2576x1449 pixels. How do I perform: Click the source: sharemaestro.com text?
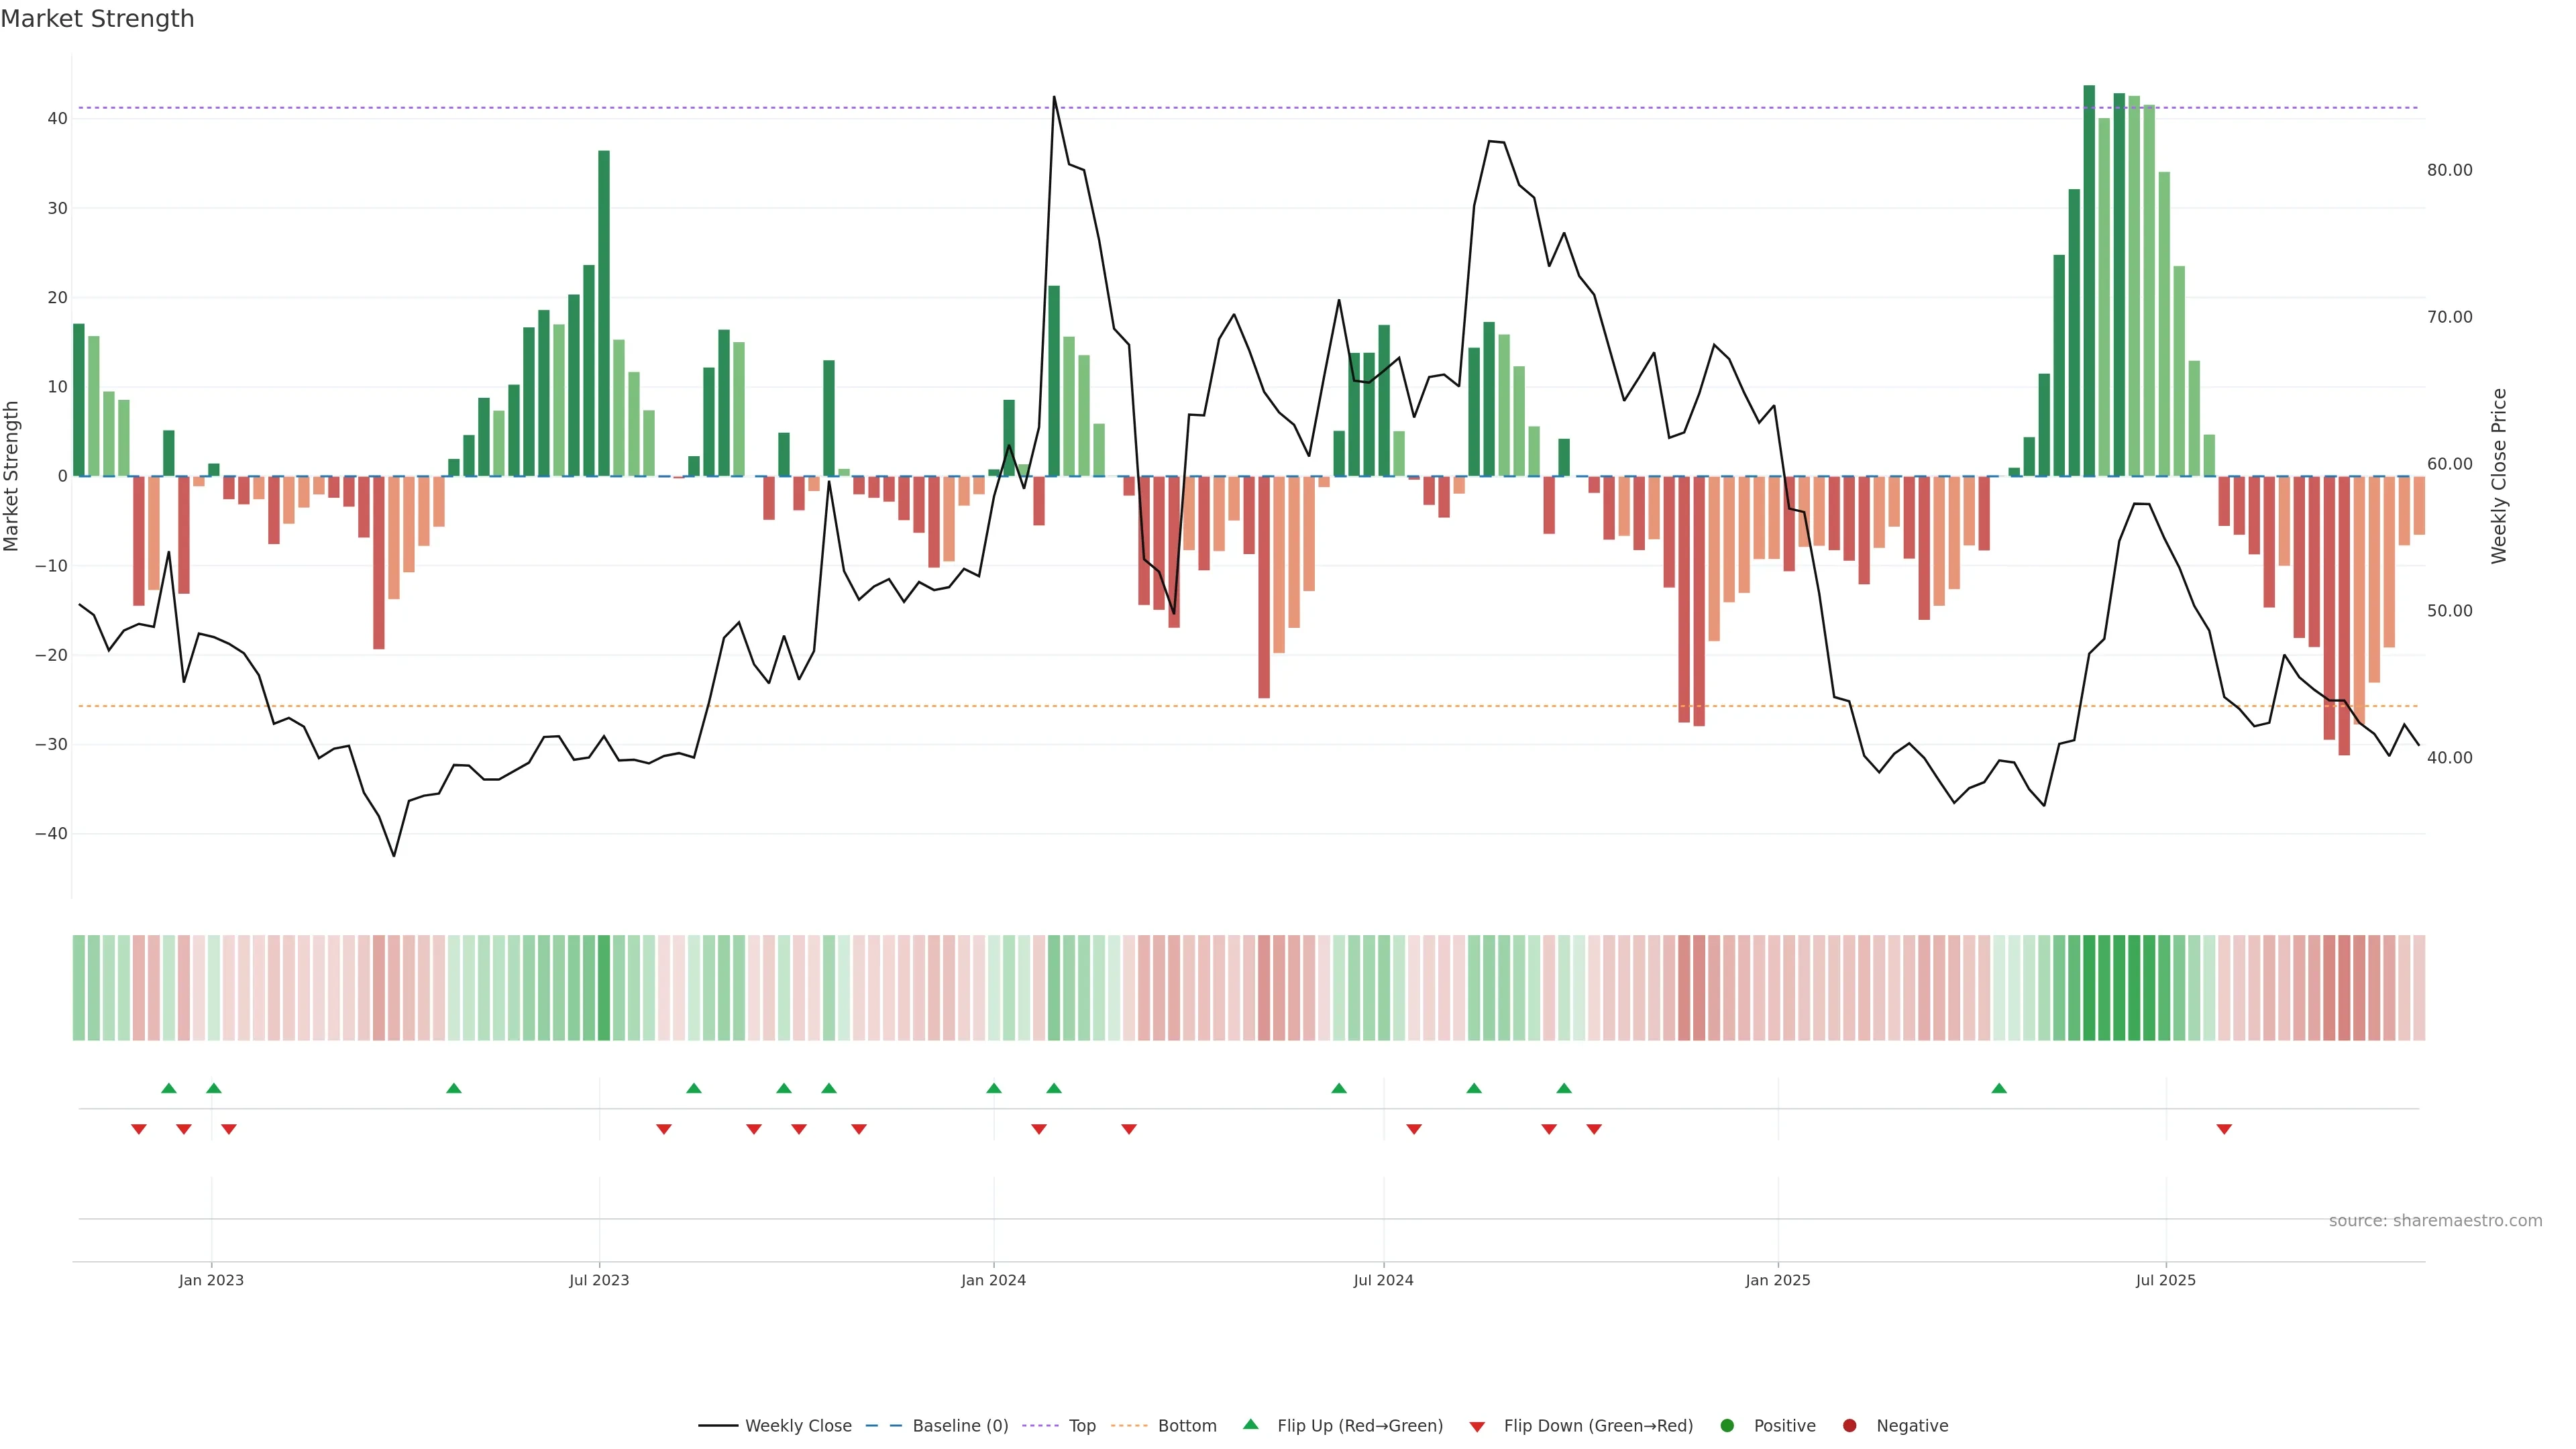click(x=2435, y=1221)
